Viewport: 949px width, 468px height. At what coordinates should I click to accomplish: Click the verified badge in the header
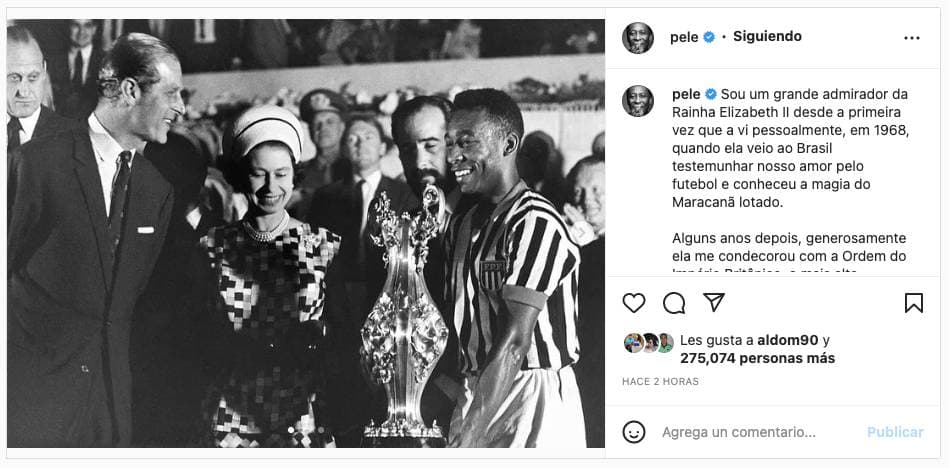709,37
